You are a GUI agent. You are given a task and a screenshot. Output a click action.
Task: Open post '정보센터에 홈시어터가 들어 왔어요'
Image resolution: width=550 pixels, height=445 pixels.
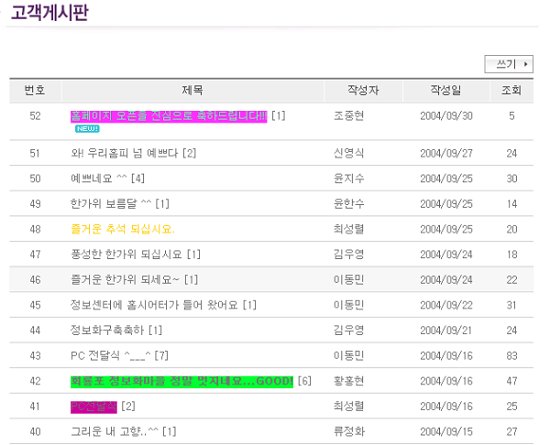154,305
